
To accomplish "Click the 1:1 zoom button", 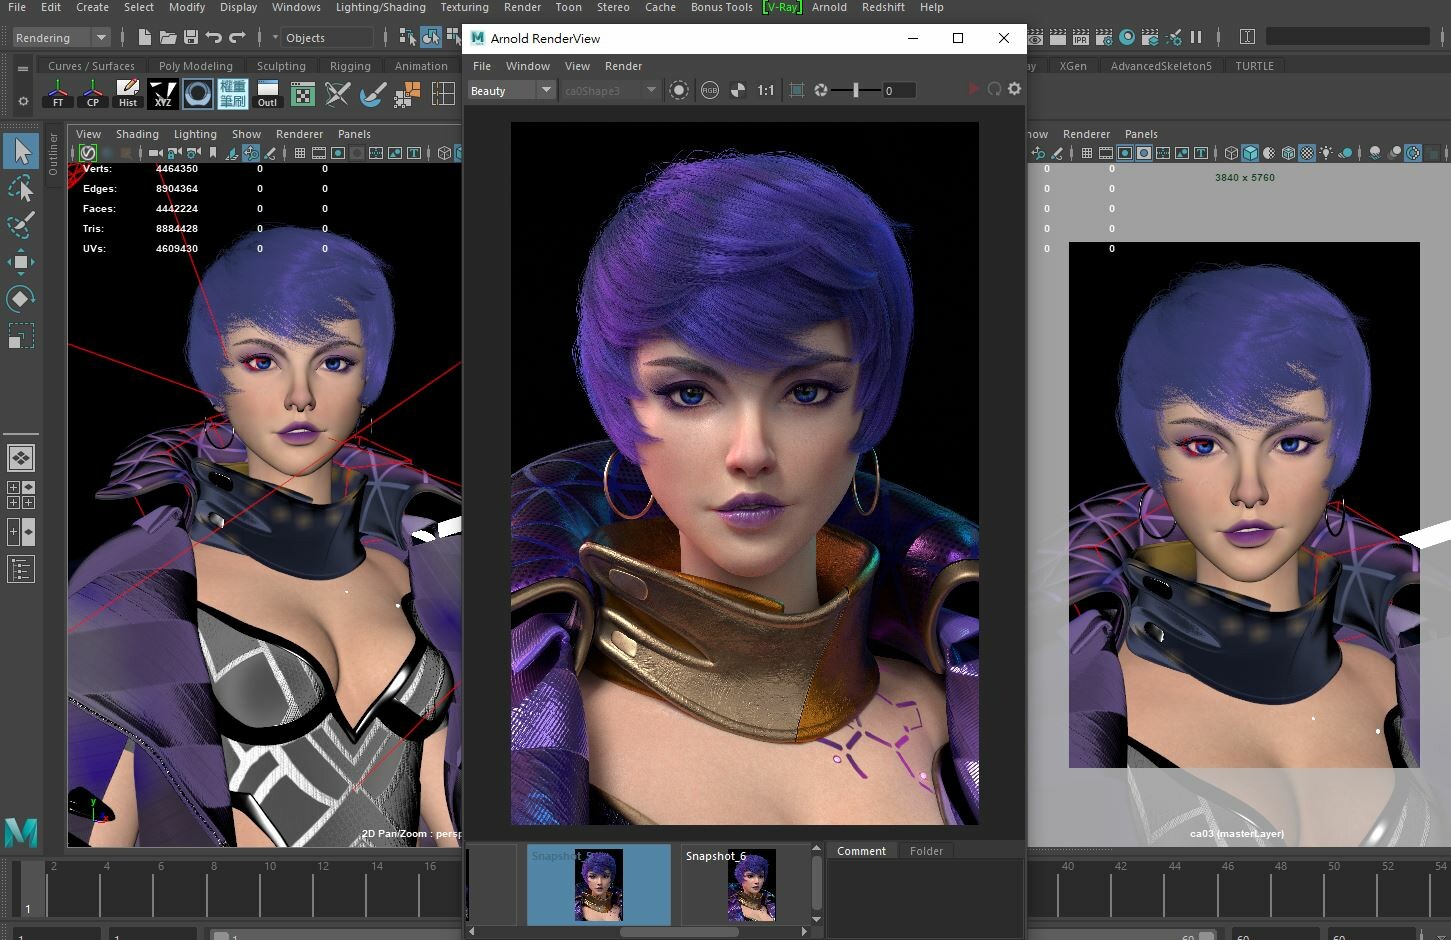I will coord(765,90).
